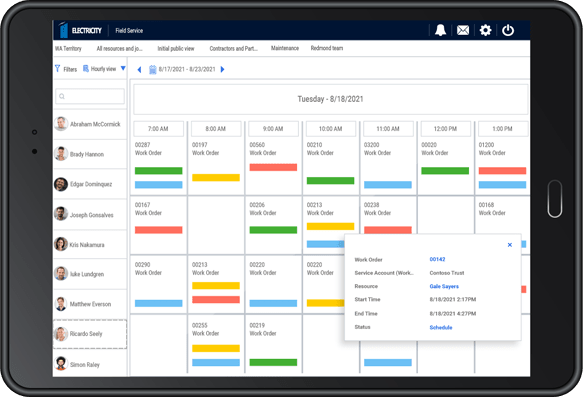Viewport: 583px width, 397px height.
Task: Click the 8/17/2021 - 8/23/2021 date range
Action: pyautogui.click(x=187, y=69)
